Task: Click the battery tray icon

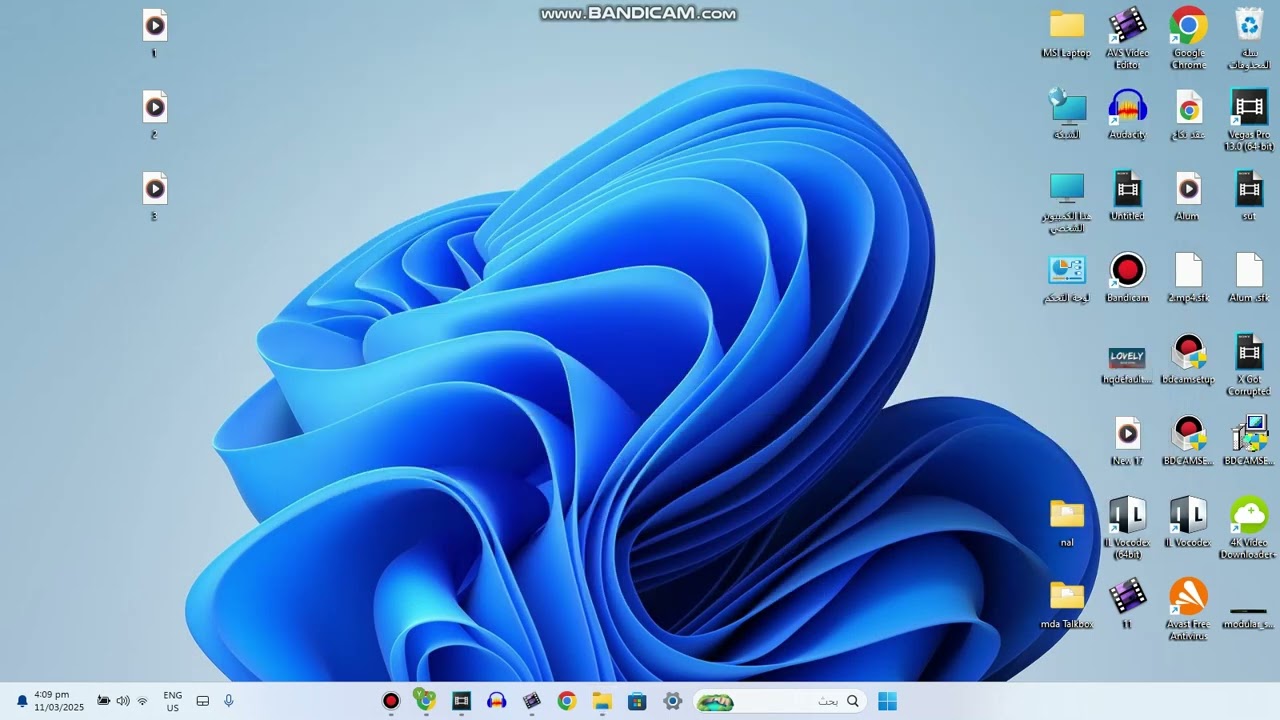Action: 103,701
